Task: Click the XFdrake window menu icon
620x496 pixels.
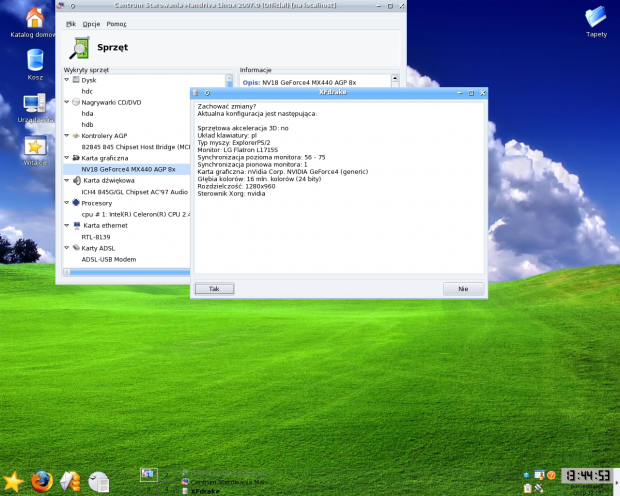Action: pyautogui.click(x=195, y=93)
